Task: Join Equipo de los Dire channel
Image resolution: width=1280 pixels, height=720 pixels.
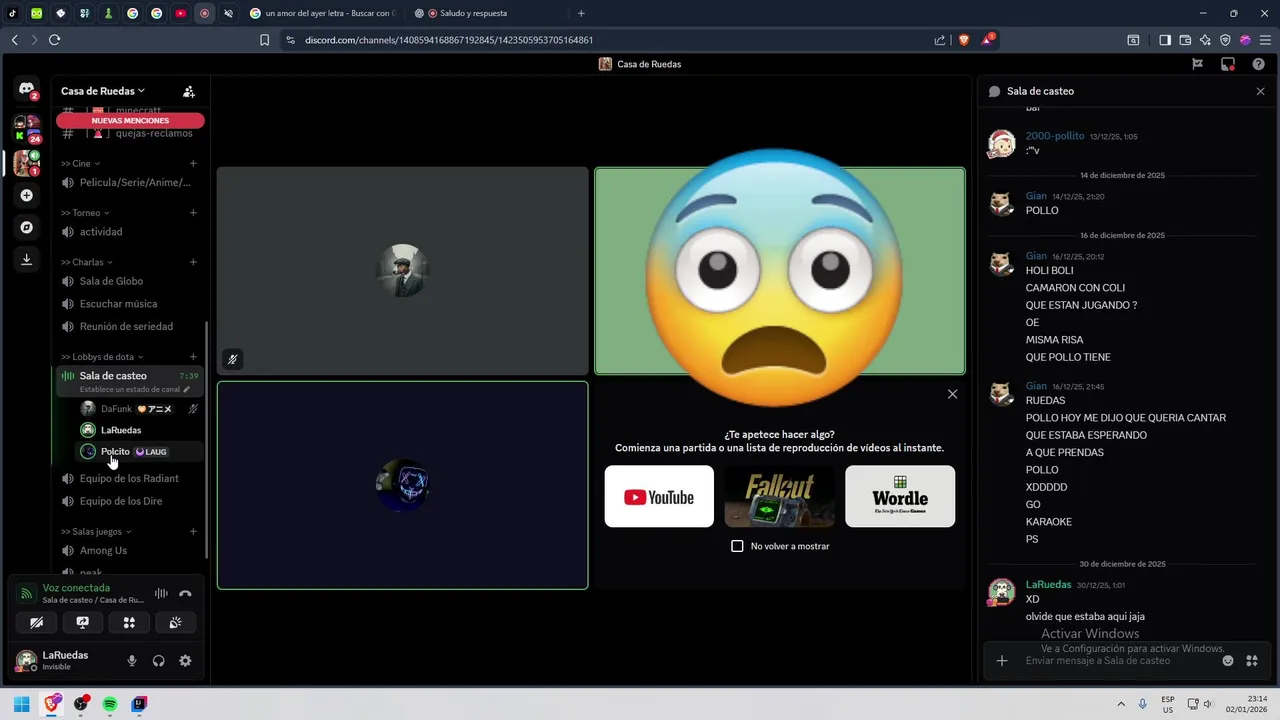Action: point(130,501)
